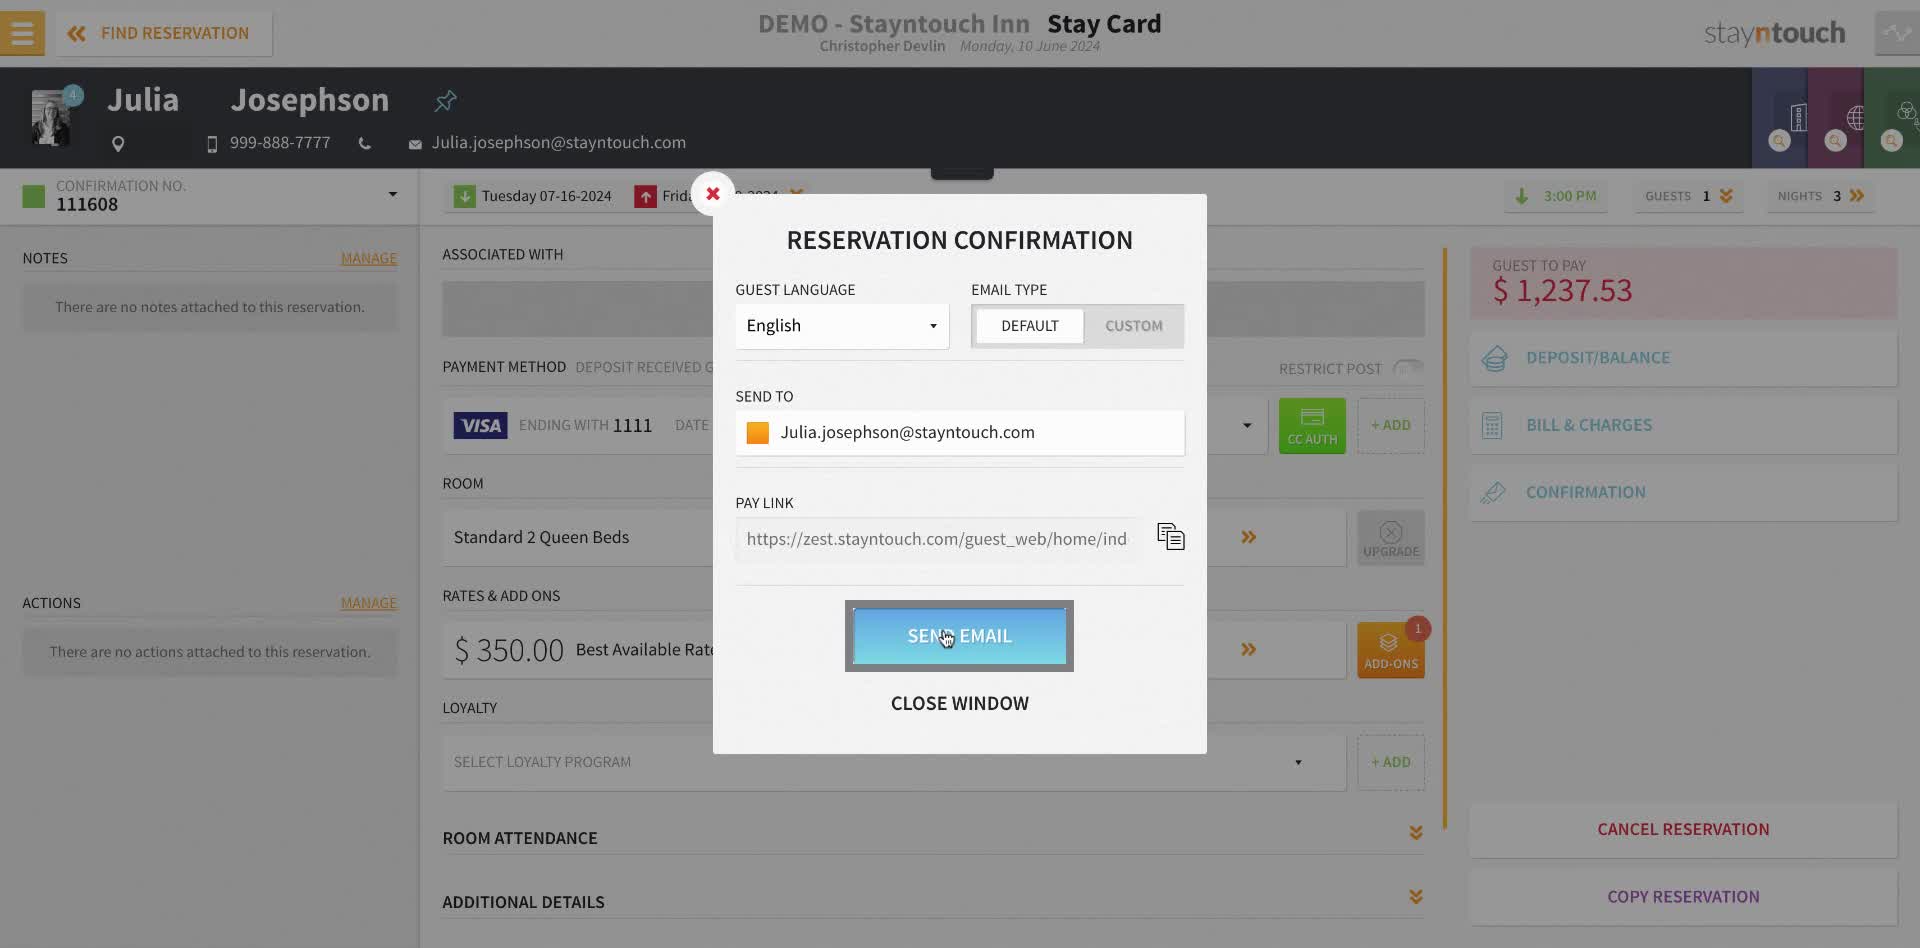Click the envelope icon before guest email
Viewport: 1920px width, 948px height.
[x=415, y=144]
